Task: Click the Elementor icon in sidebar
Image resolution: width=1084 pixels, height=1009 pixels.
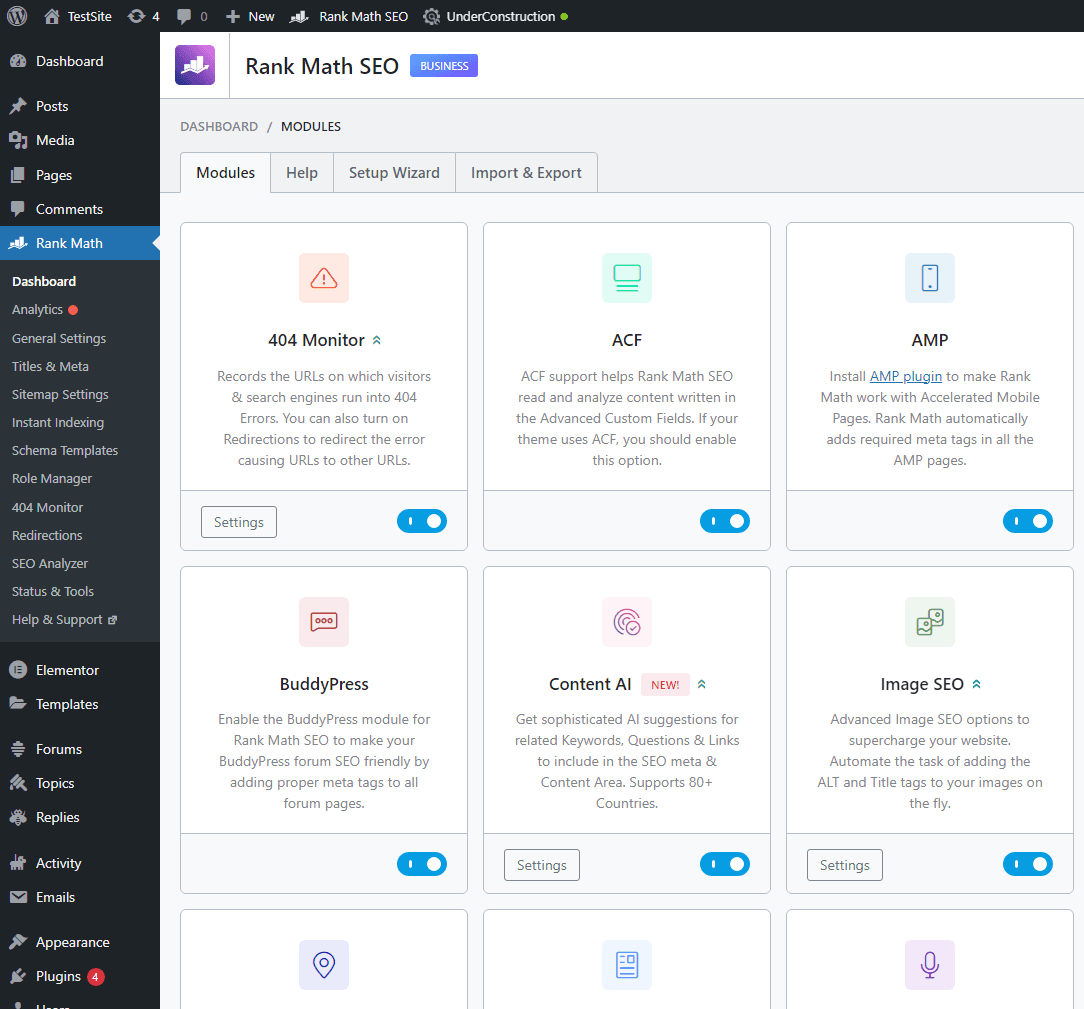Action: [18, 670]
